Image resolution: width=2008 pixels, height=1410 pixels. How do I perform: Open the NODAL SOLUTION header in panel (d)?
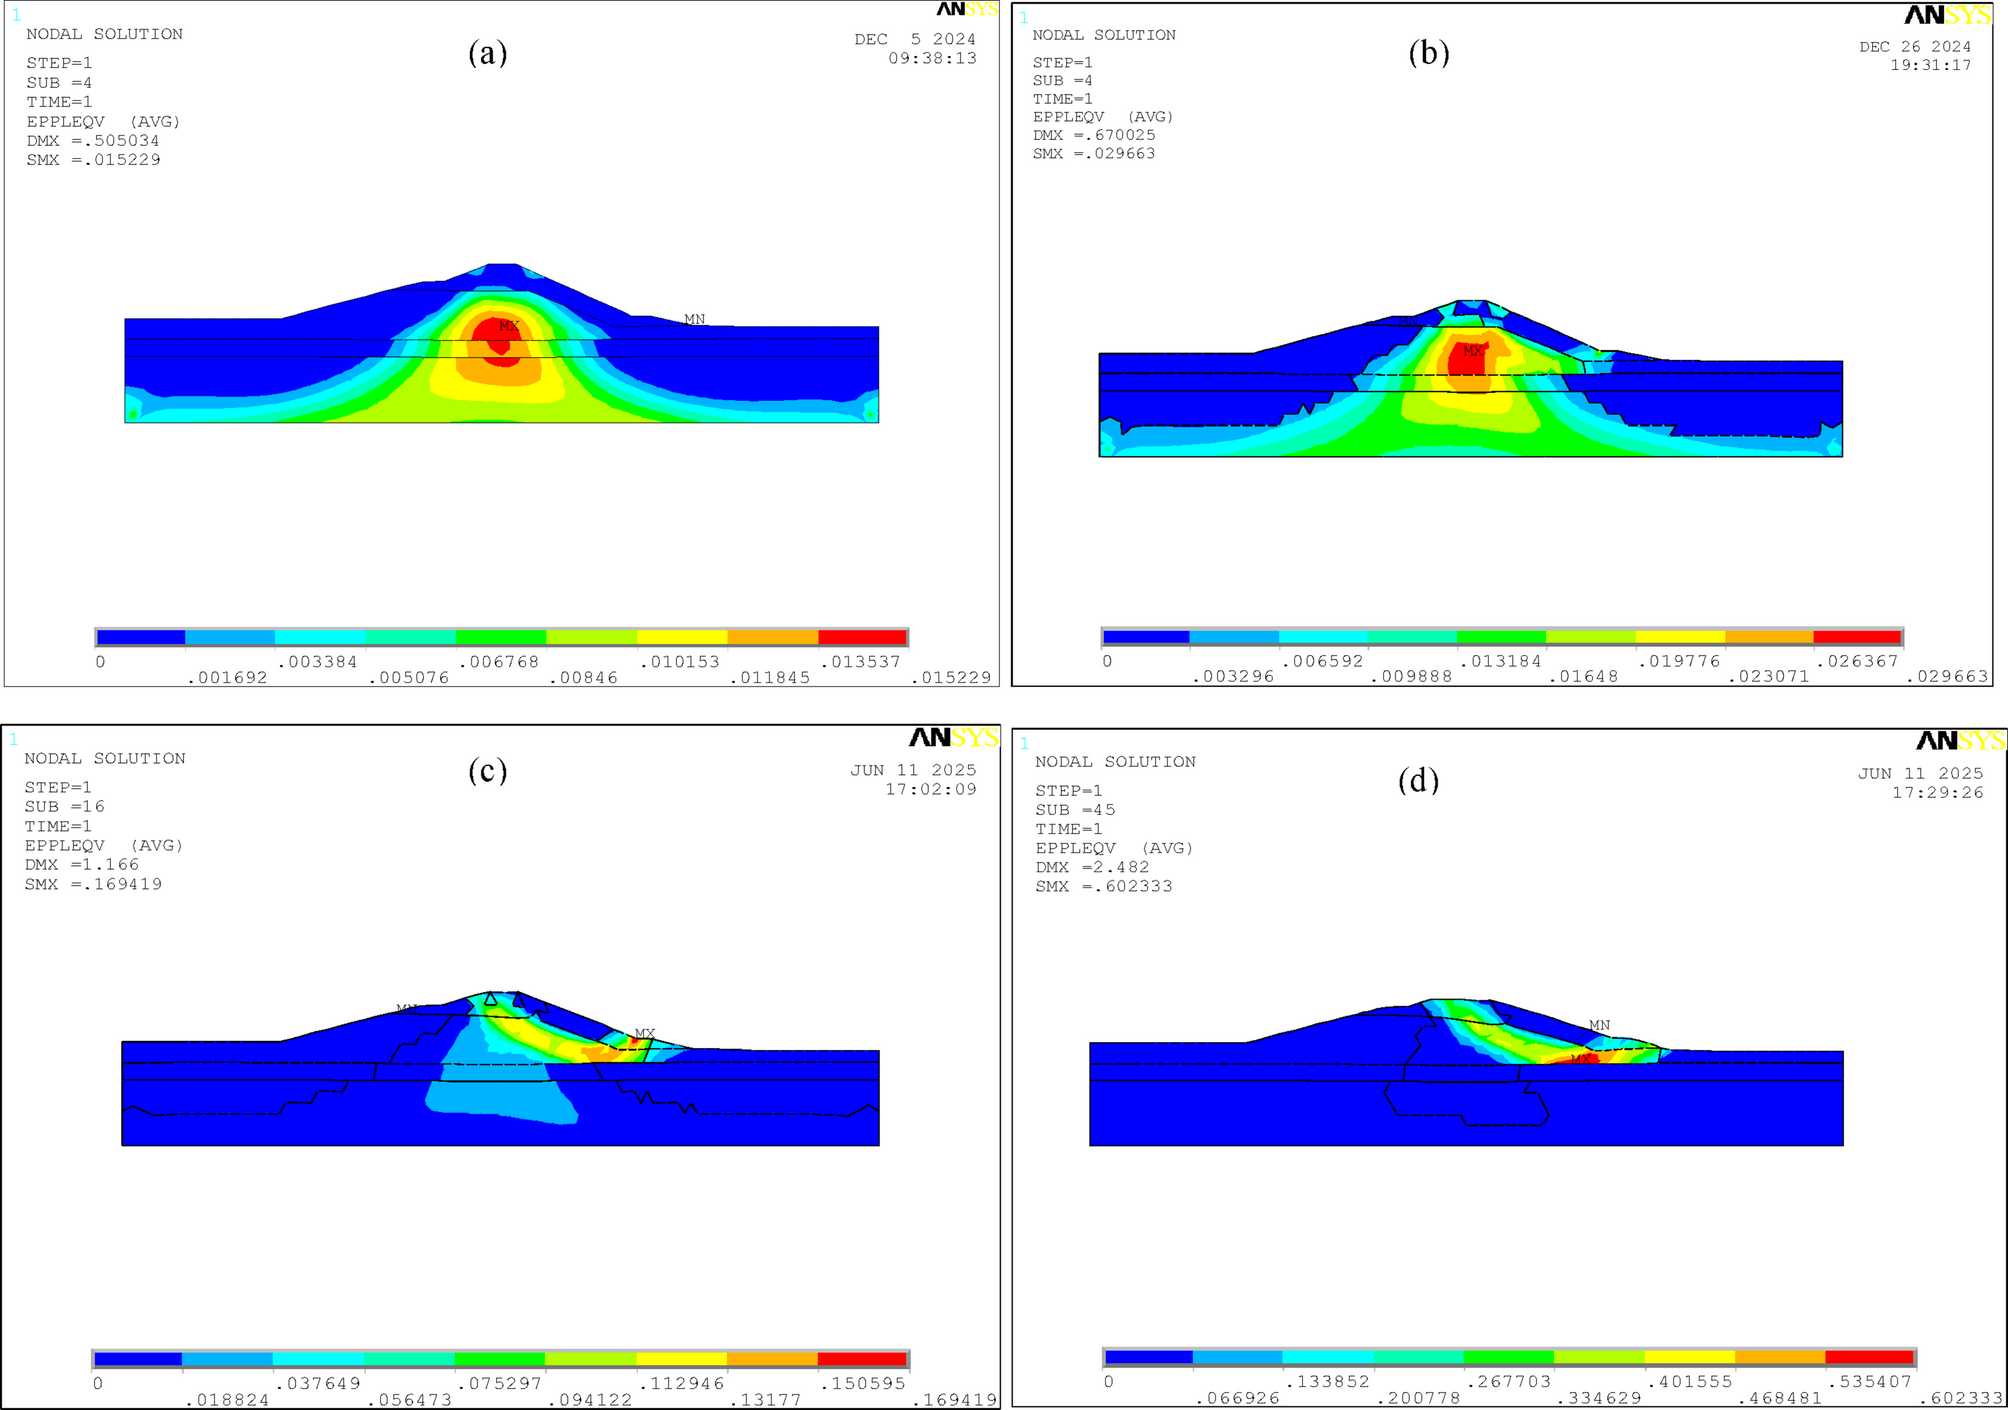click(x=1116, y=761)
